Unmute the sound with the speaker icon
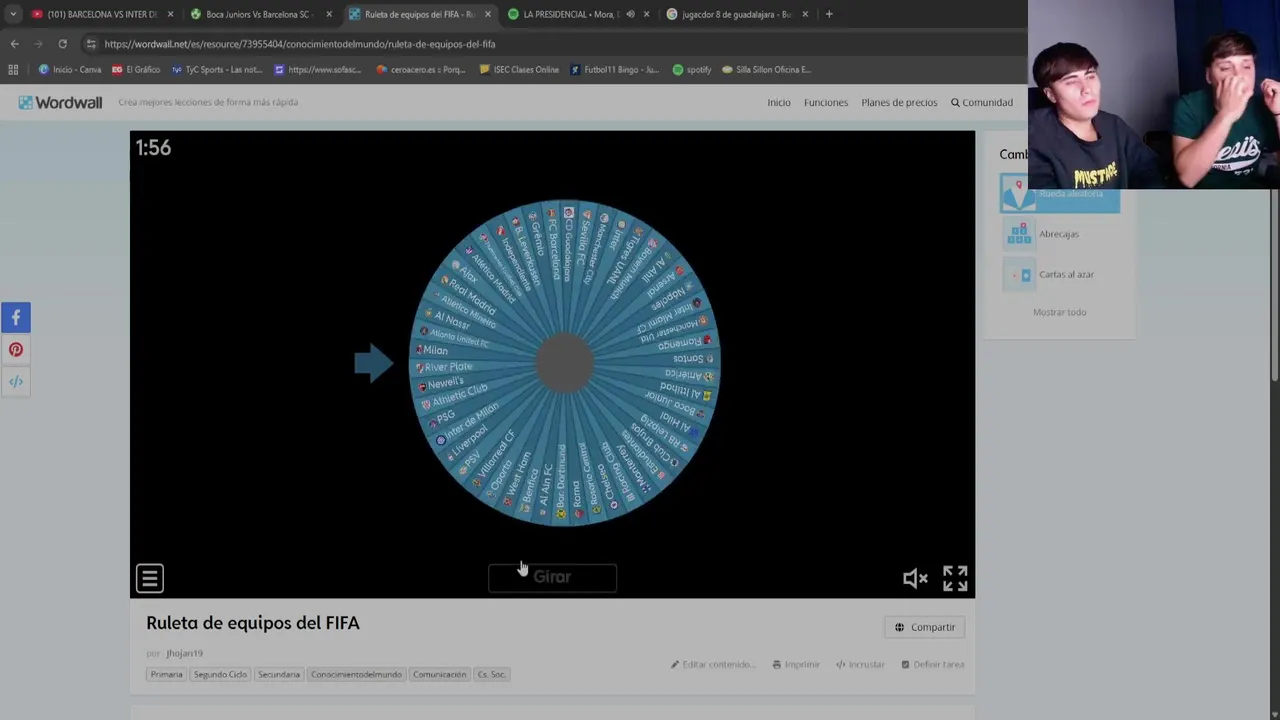The height and width of the screenshot is (720, 1280). (x=914, y=578)
